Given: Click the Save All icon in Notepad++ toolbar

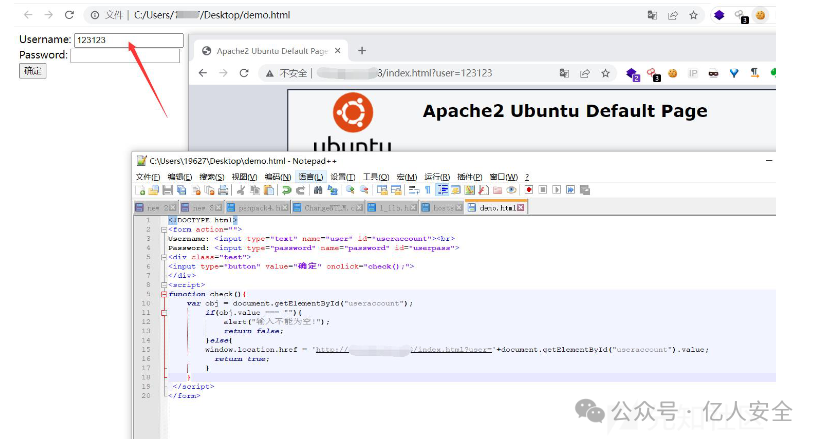Looking at the screenshot, I should pyautogui.click(x=182, y=190).
